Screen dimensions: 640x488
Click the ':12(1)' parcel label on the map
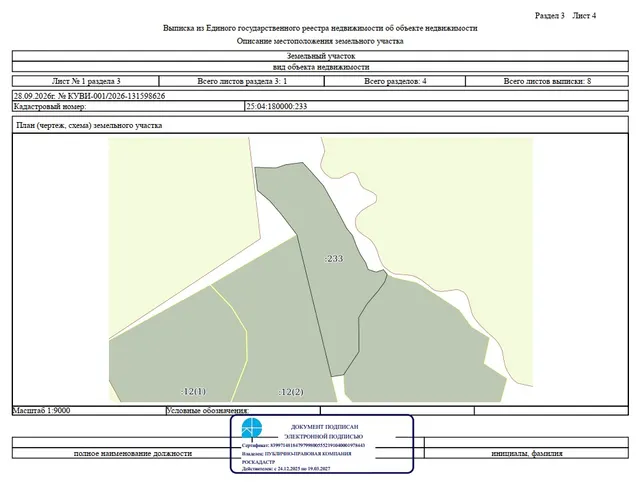[193, 391]
